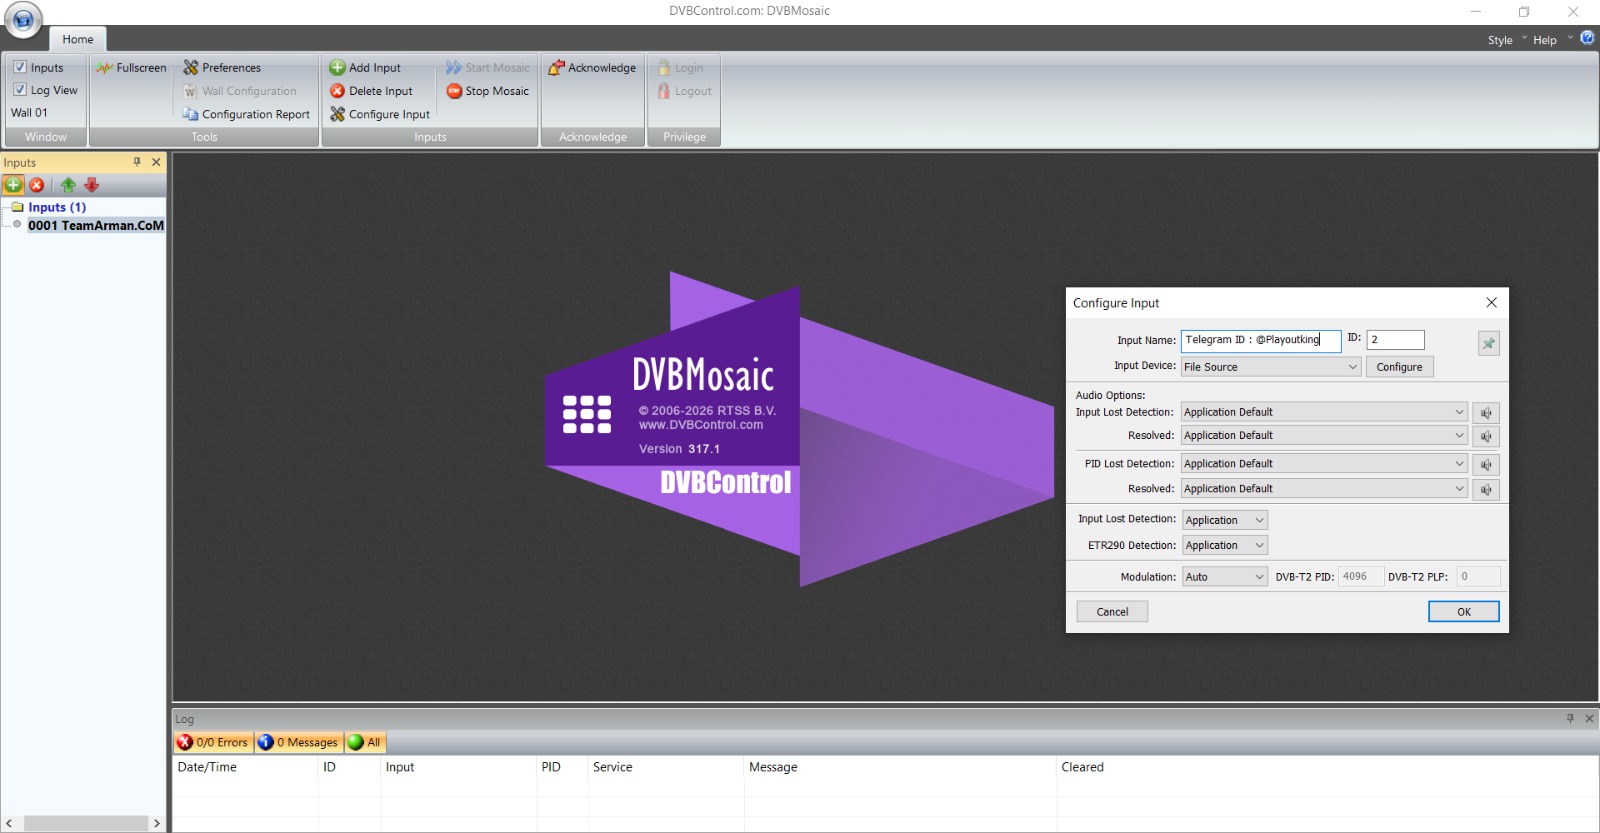
Task: Toggle the 0 Messages log filter
Action: [299, 742]
